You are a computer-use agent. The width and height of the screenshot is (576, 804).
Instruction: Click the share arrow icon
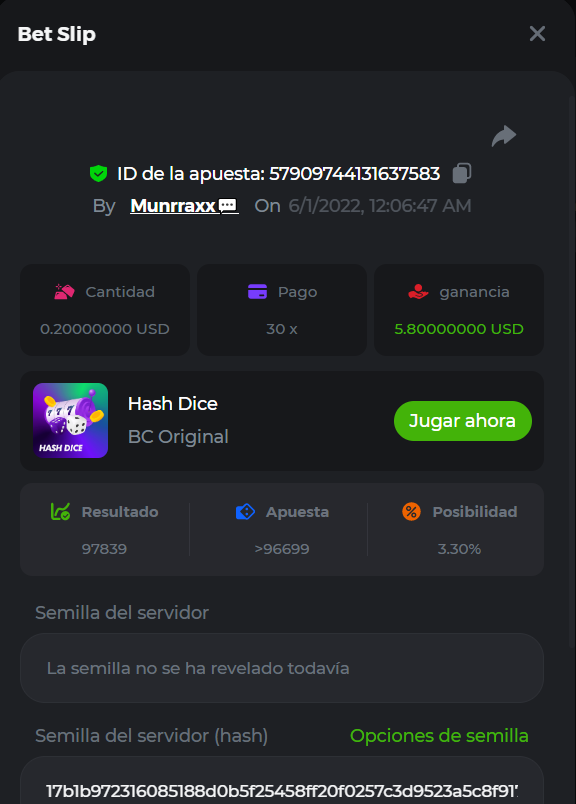point(504,136)
